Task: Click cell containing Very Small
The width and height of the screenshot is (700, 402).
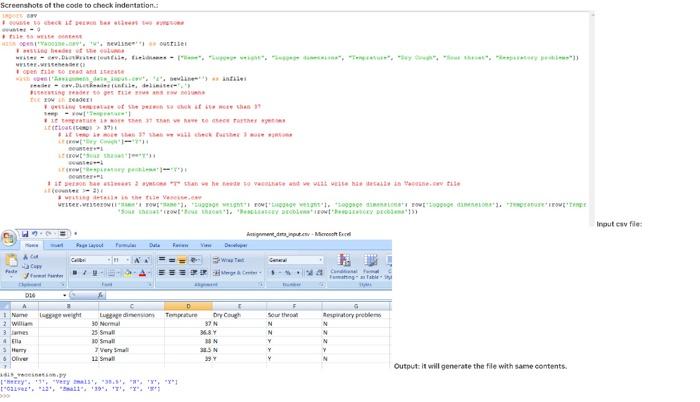Action: (131, 350)
